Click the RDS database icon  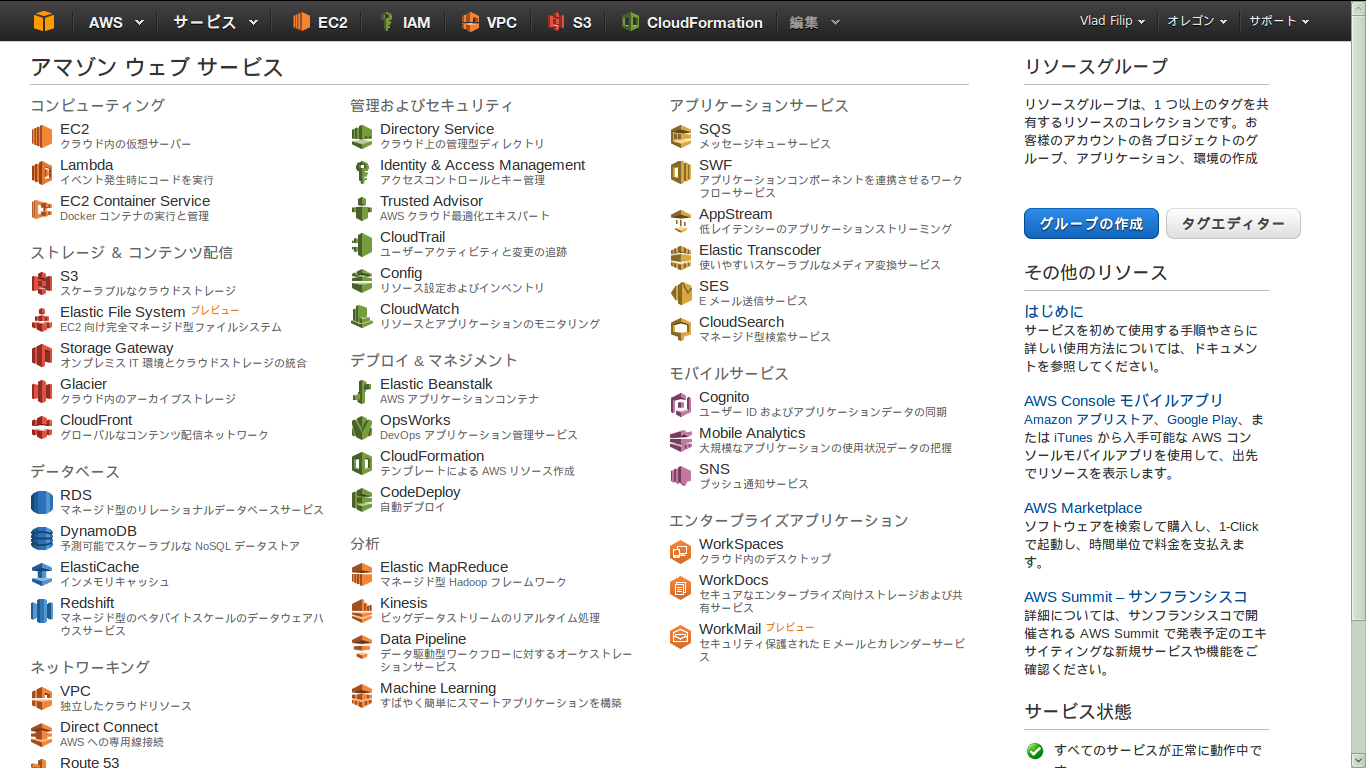(41, 502)
